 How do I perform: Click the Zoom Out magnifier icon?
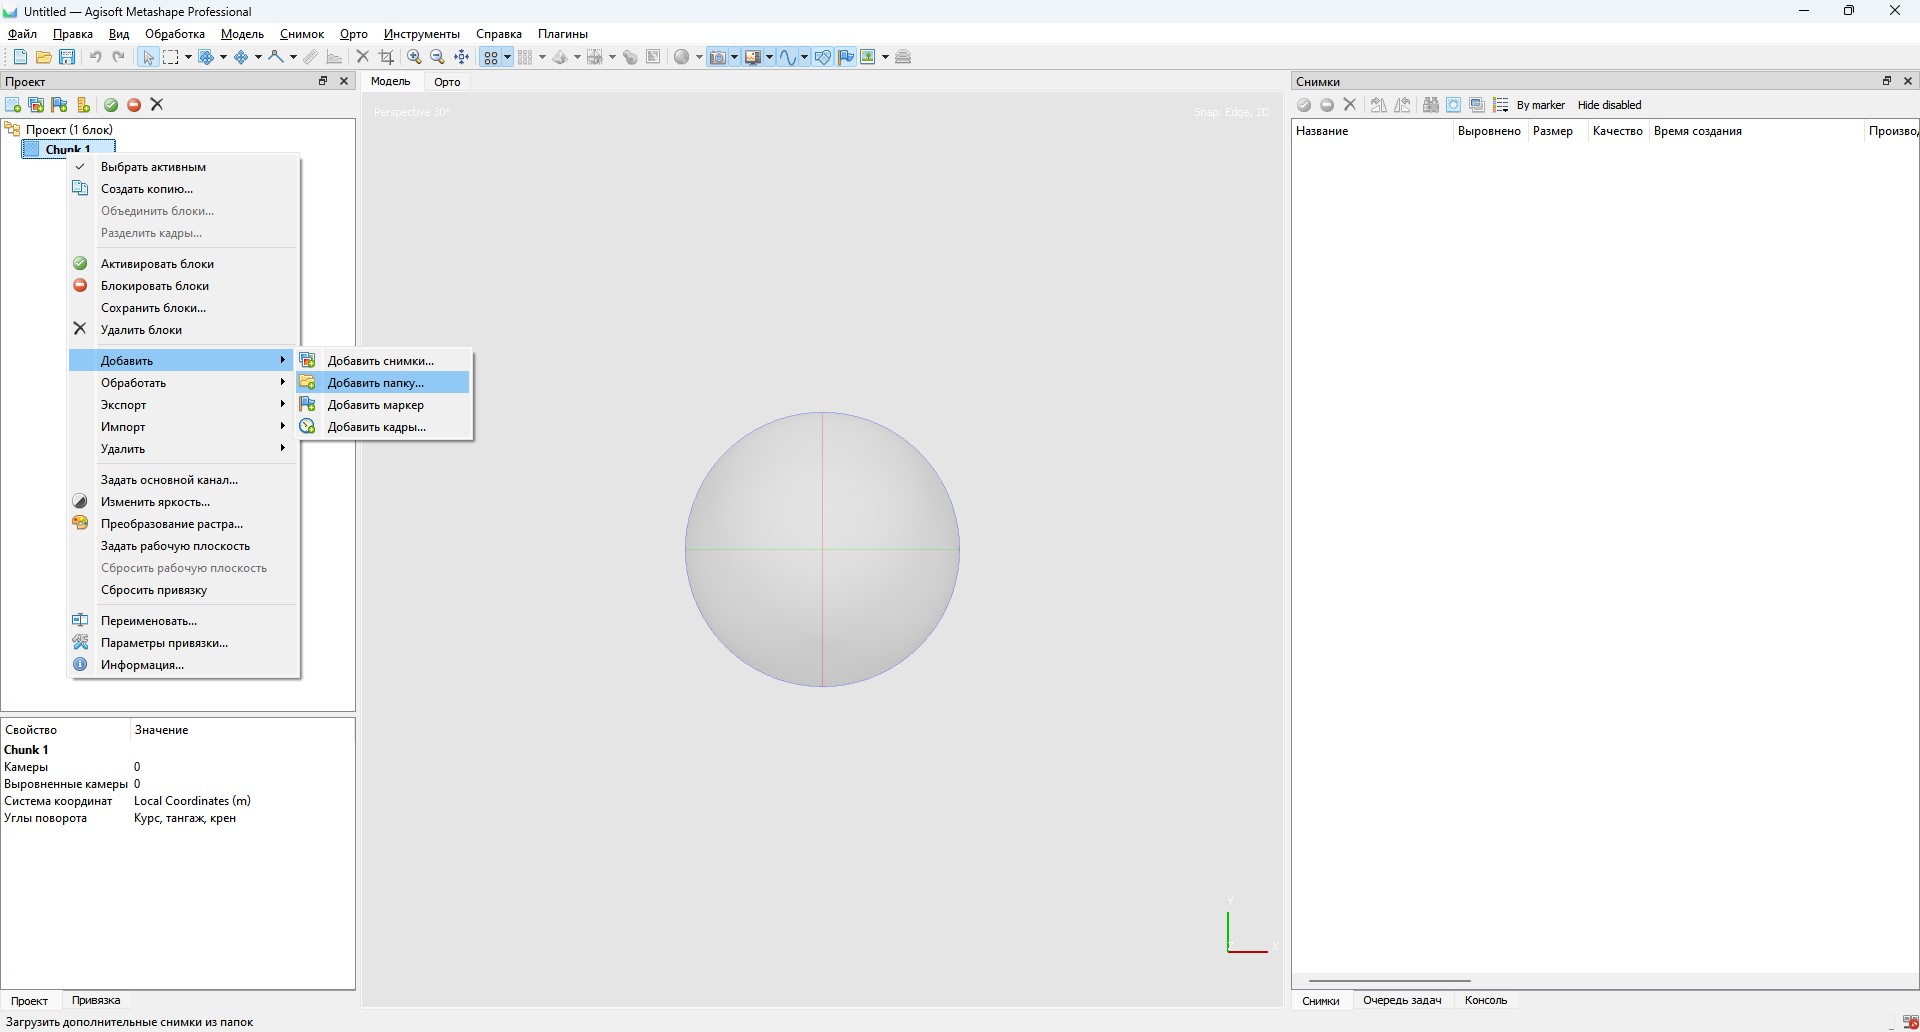point(438,57)
